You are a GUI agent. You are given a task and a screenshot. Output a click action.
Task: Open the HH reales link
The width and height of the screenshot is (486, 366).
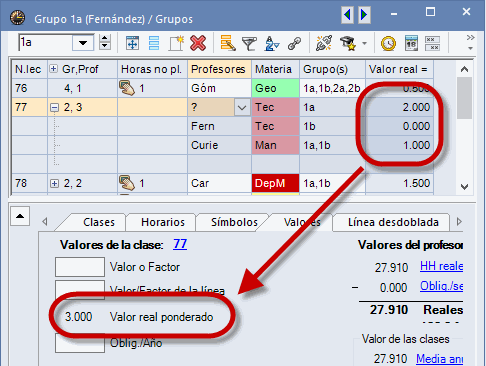[x=441, y=266]
